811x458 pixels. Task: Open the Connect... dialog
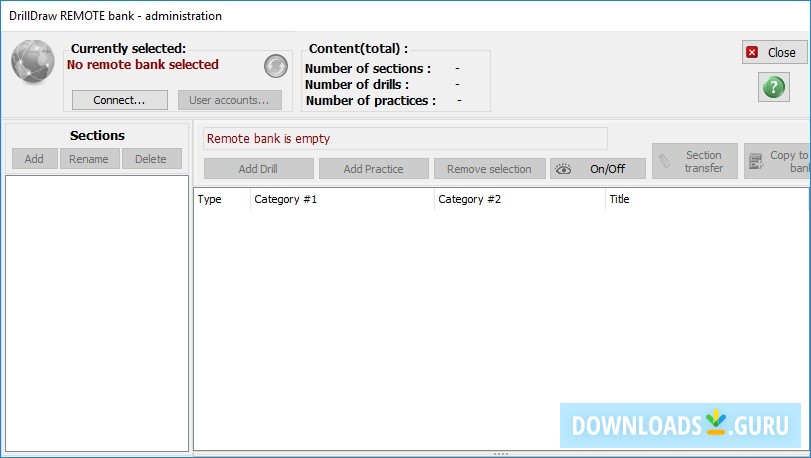tap(119, 100)
